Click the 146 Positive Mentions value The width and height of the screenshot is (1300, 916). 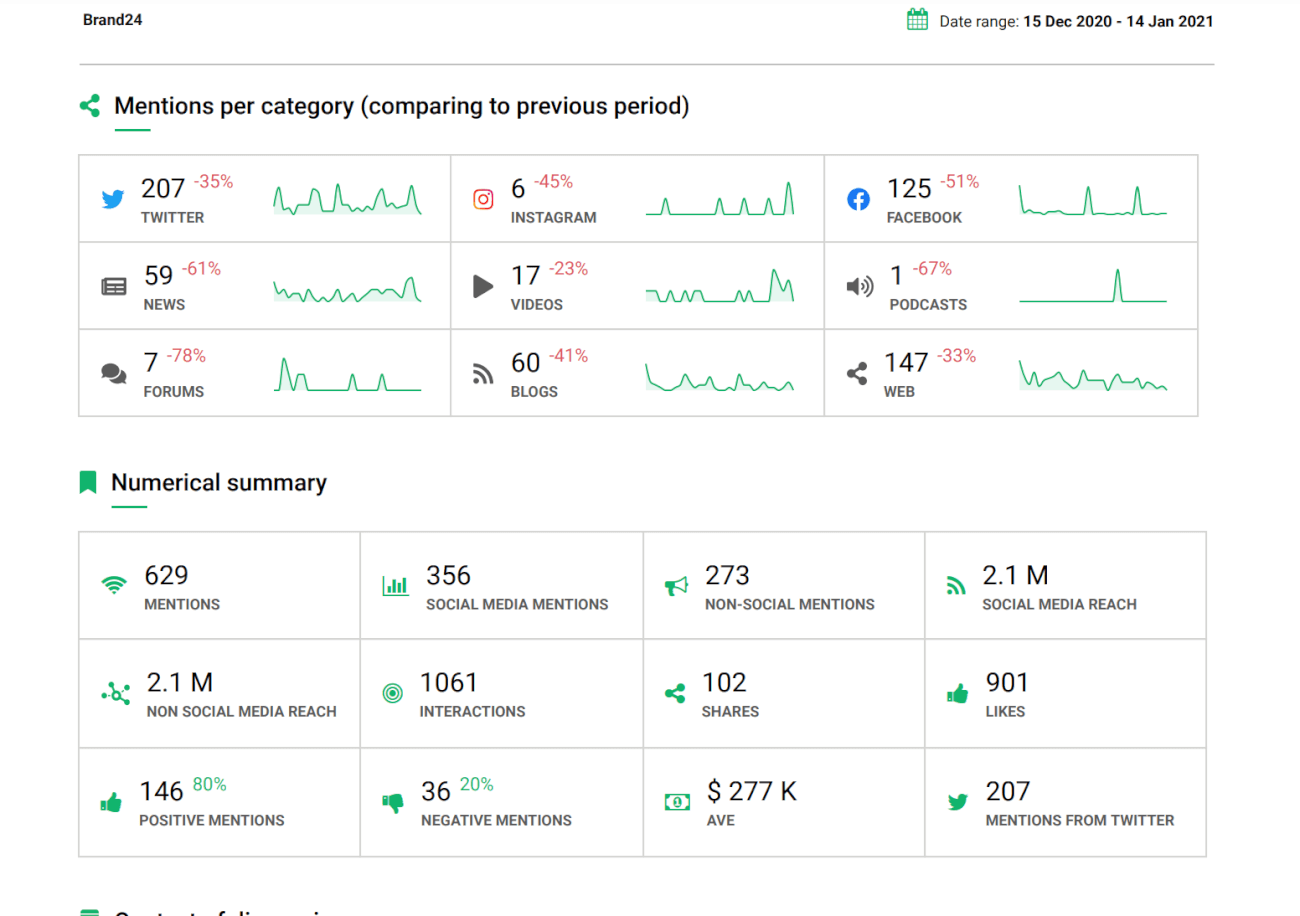pos(161,792)
